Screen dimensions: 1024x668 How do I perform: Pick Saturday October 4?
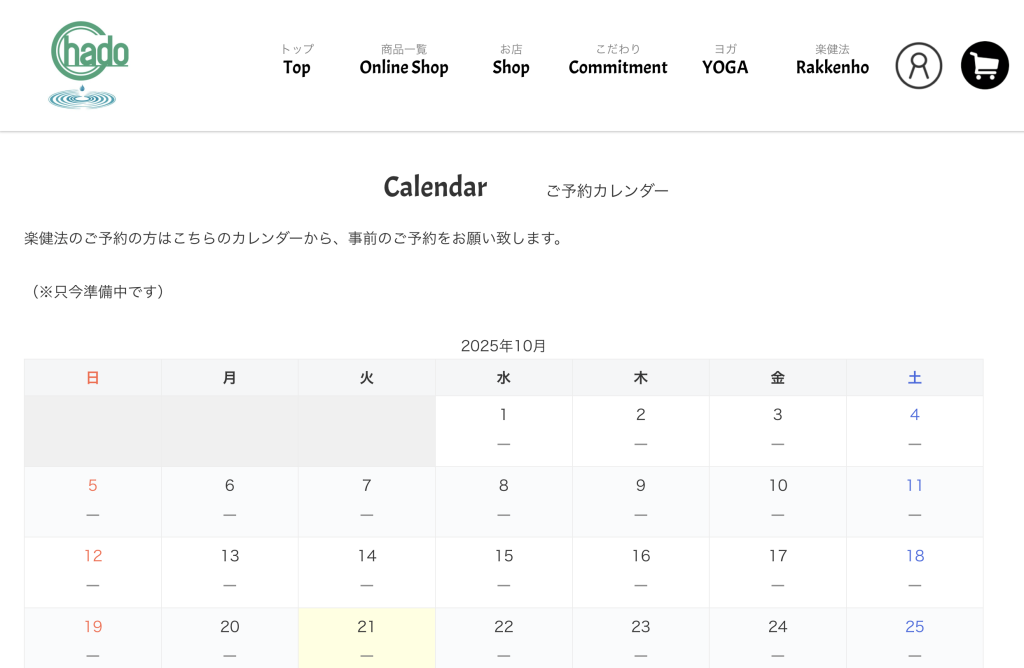(914, 430)
